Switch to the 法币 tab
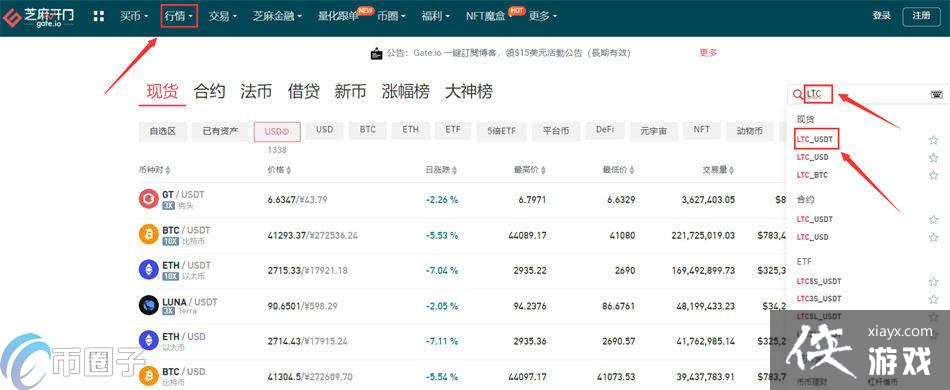This screenshot has width=950, height=390. 256,91
